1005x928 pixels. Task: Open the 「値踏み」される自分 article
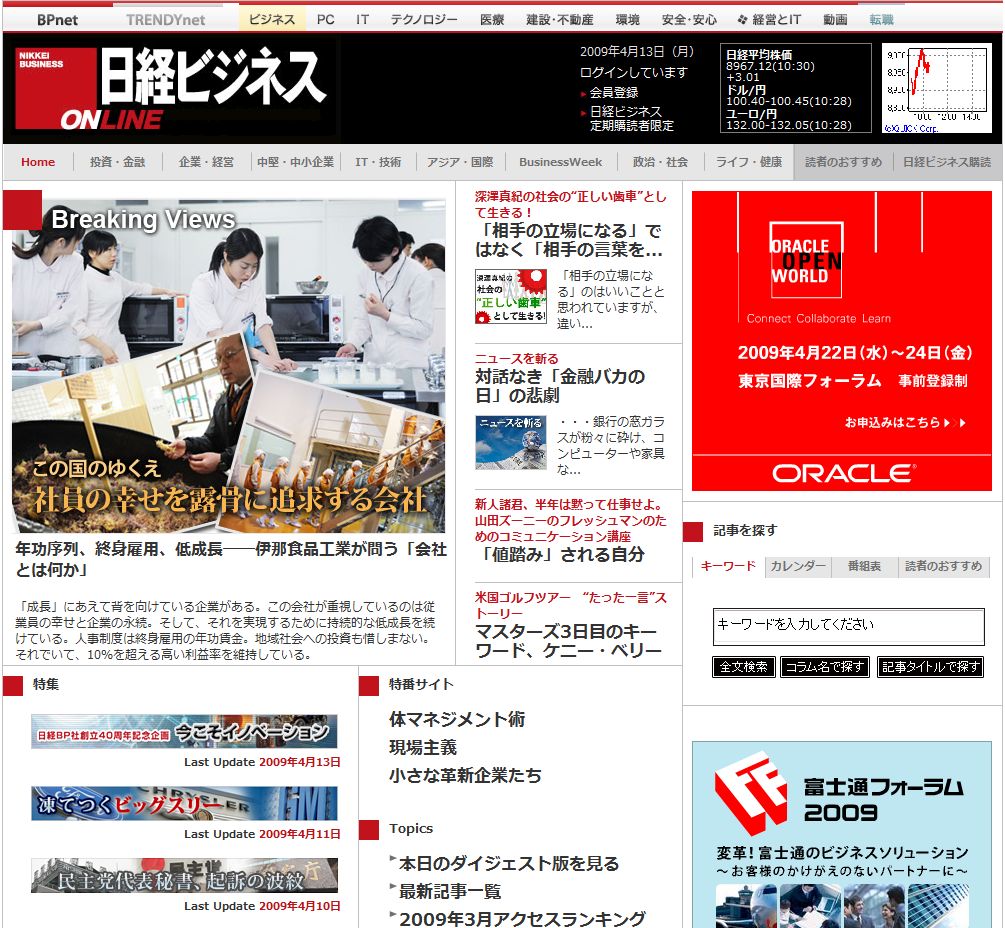click(x=560, y=554)
